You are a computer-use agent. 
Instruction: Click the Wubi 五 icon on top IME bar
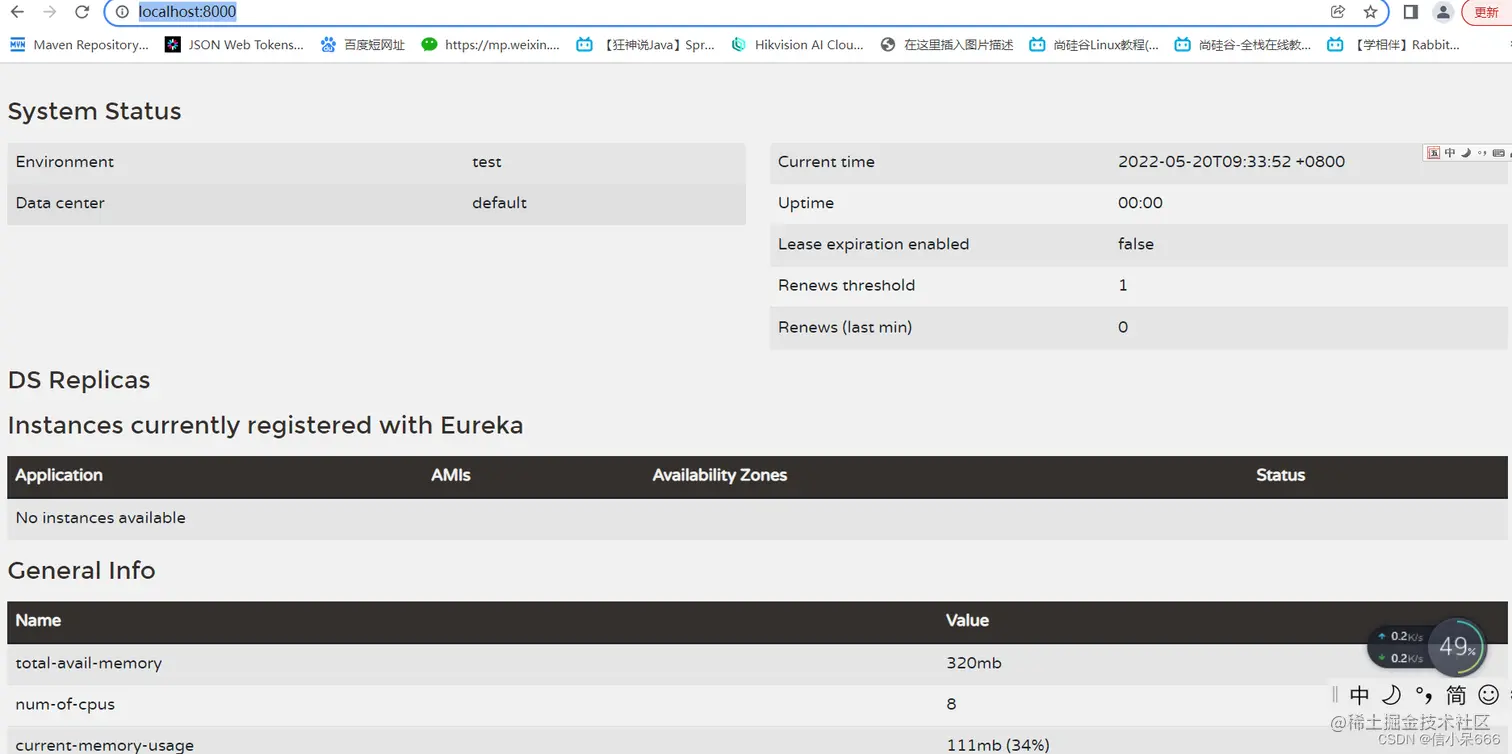point(1433,152)
